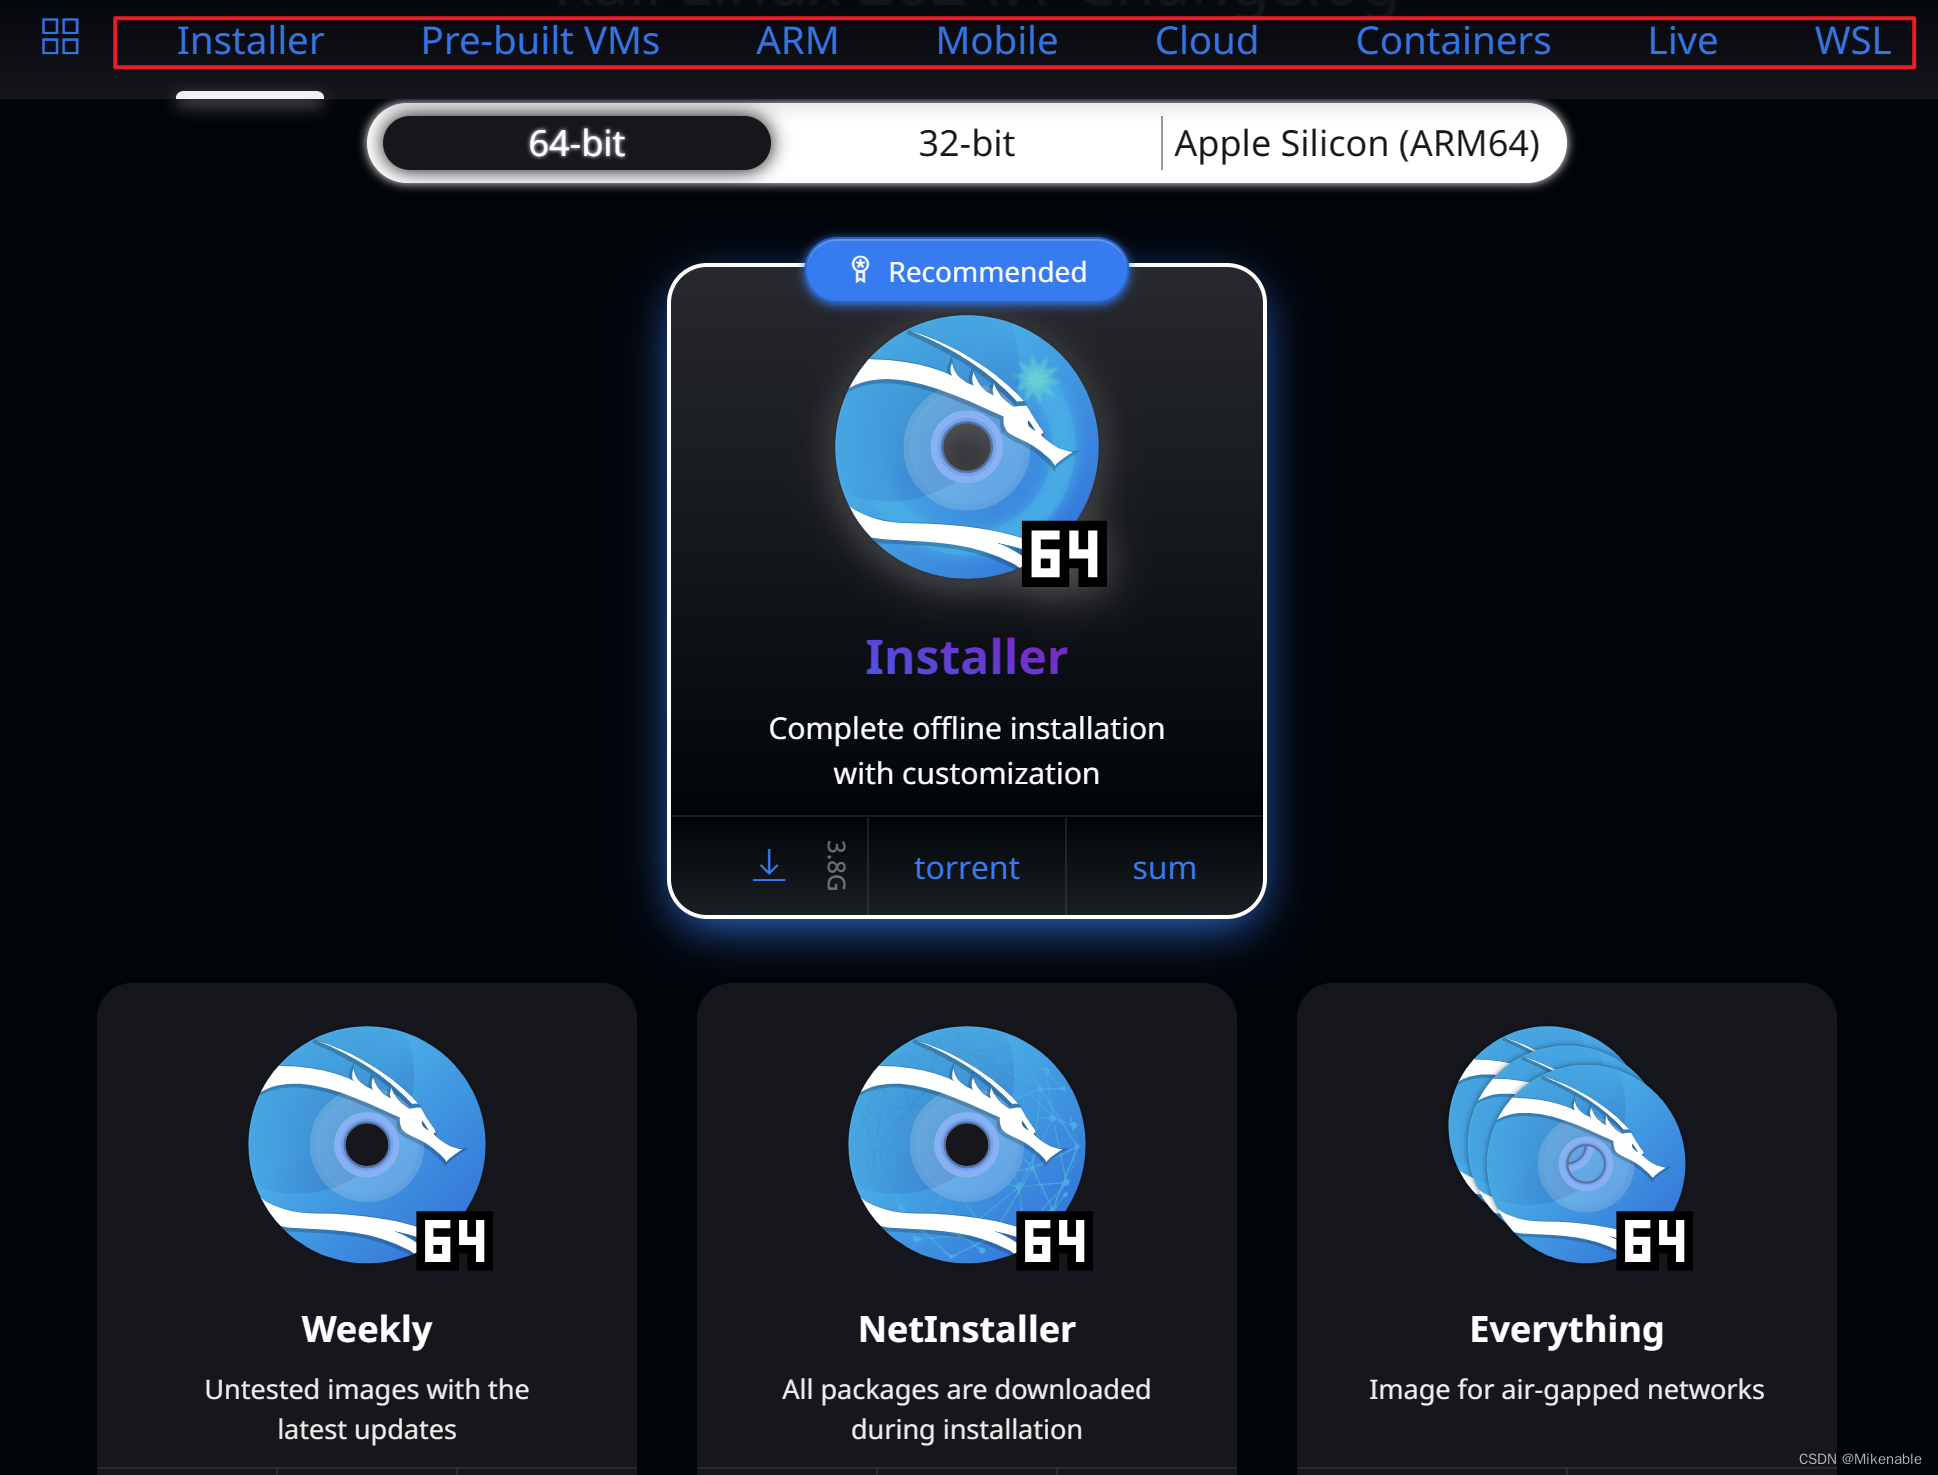Open the WSL tab
Screen dimensions: 1938x1475
[1853, 41]
